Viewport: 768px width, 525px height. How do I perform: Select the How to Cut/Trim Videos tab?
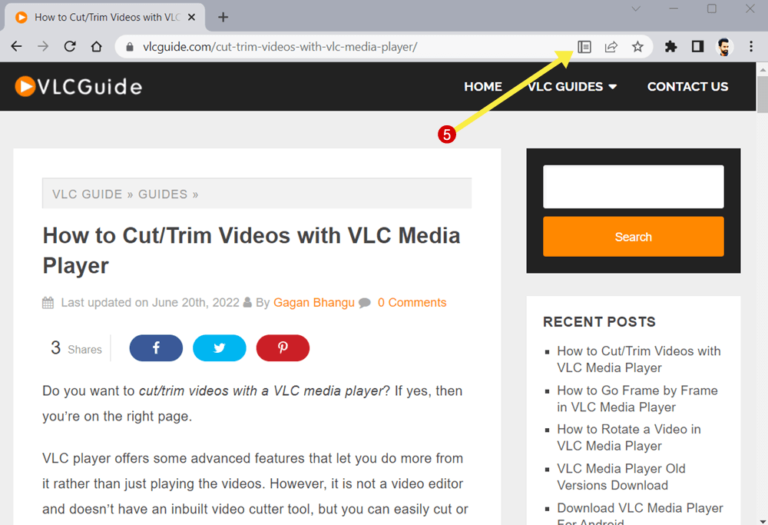105,17
